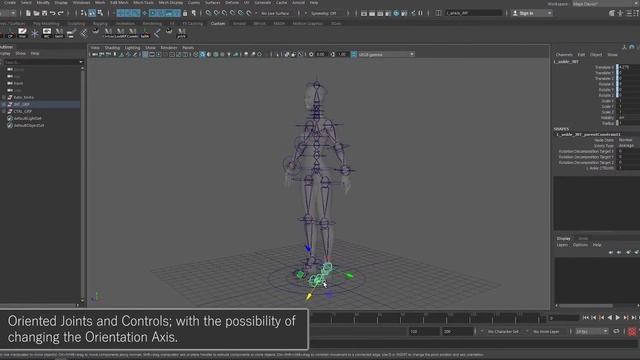Click the New Scene icon
640x360 pixels.
point(28,13)
